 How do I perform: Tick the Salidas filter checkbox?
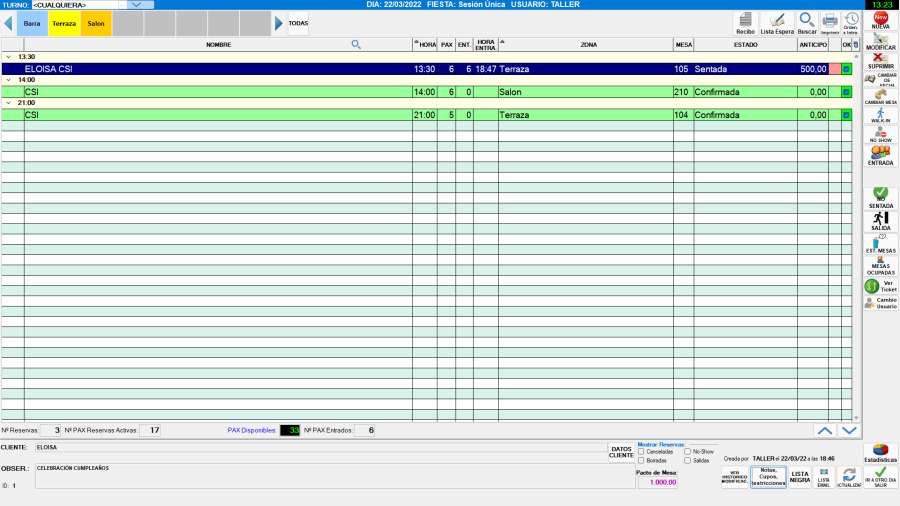(x=687, y=461)
